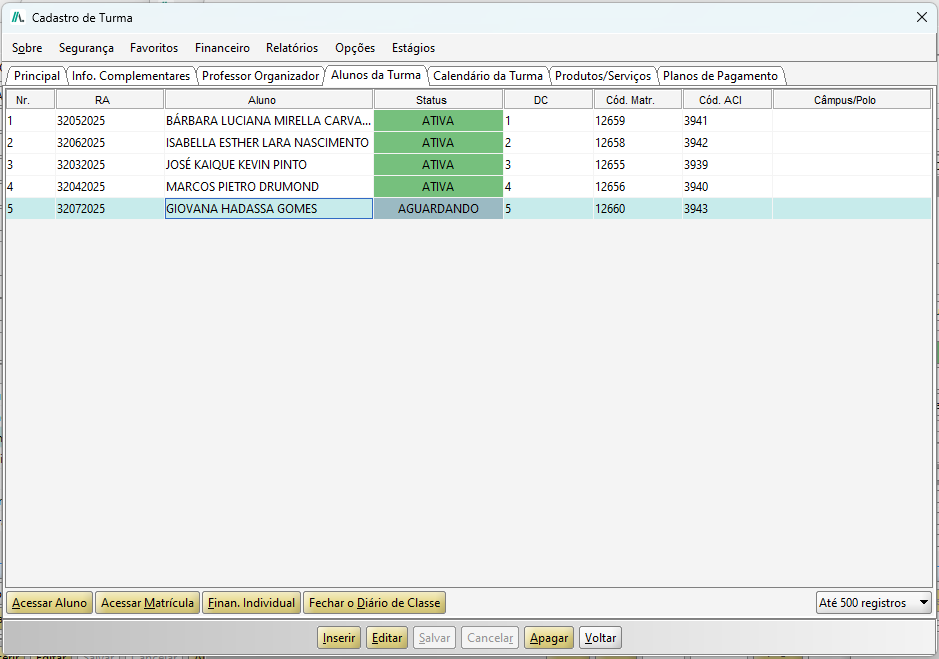Click the application logo icon in title bar
The image size is (939, 659).
click(18, 17)
